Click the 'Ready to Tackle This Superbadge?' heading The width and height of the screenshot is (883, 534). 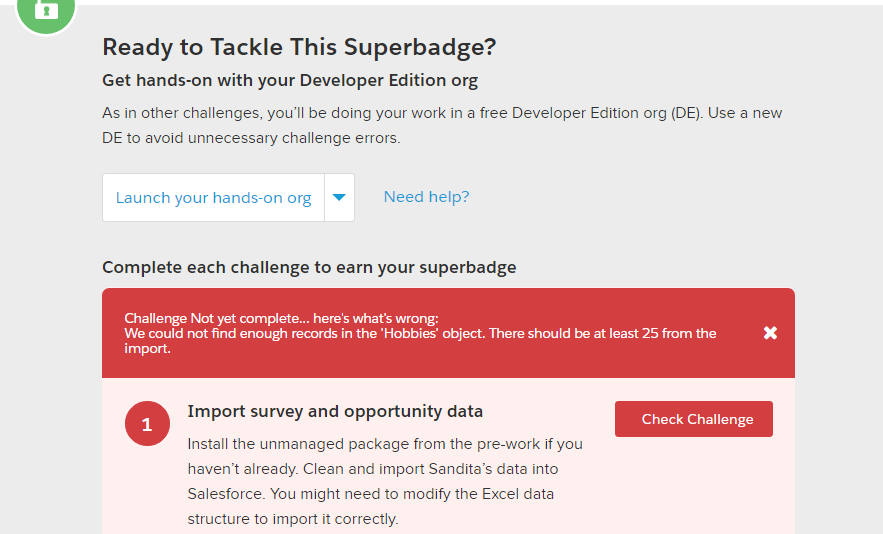coord(299,47)
